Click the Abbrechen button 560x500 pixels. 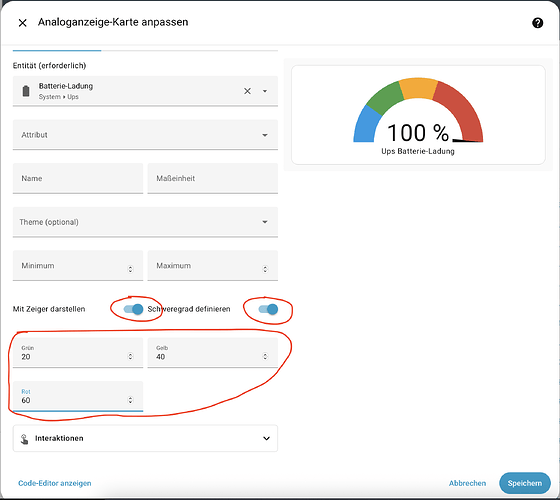467,483
